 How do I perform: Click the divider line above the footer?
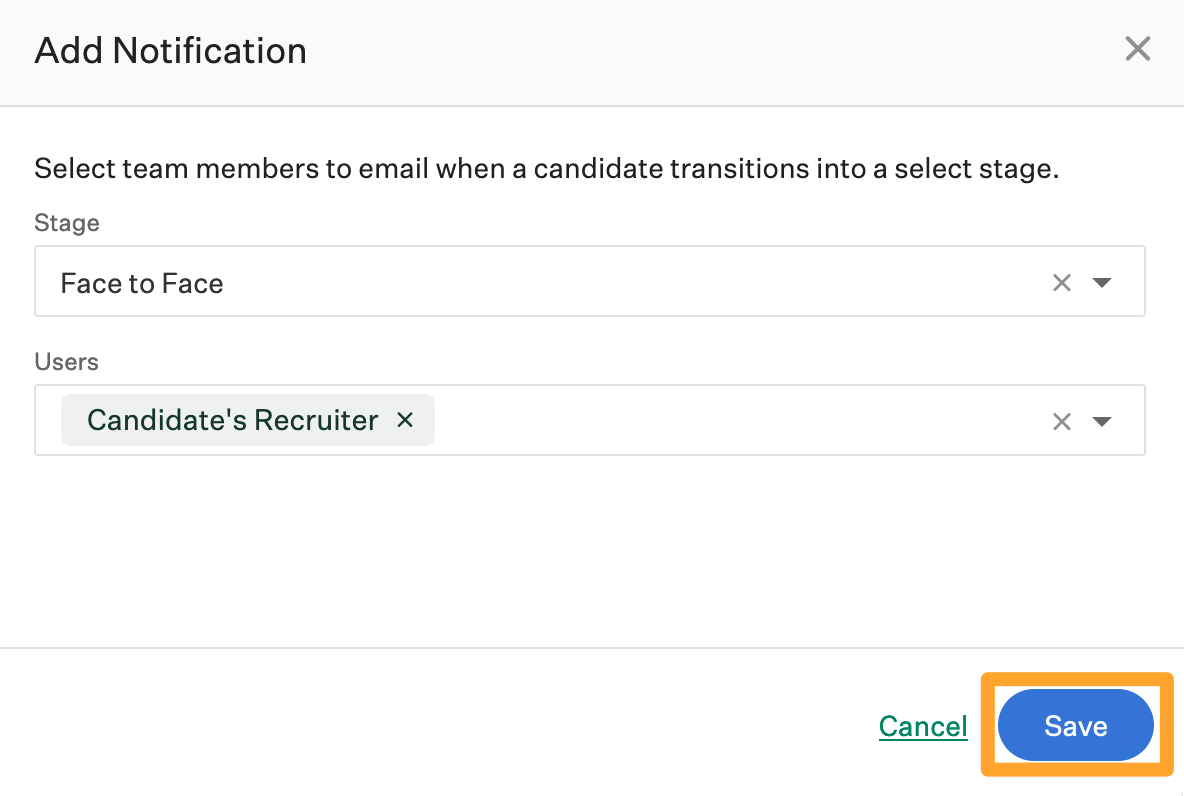tap(590, 648)
